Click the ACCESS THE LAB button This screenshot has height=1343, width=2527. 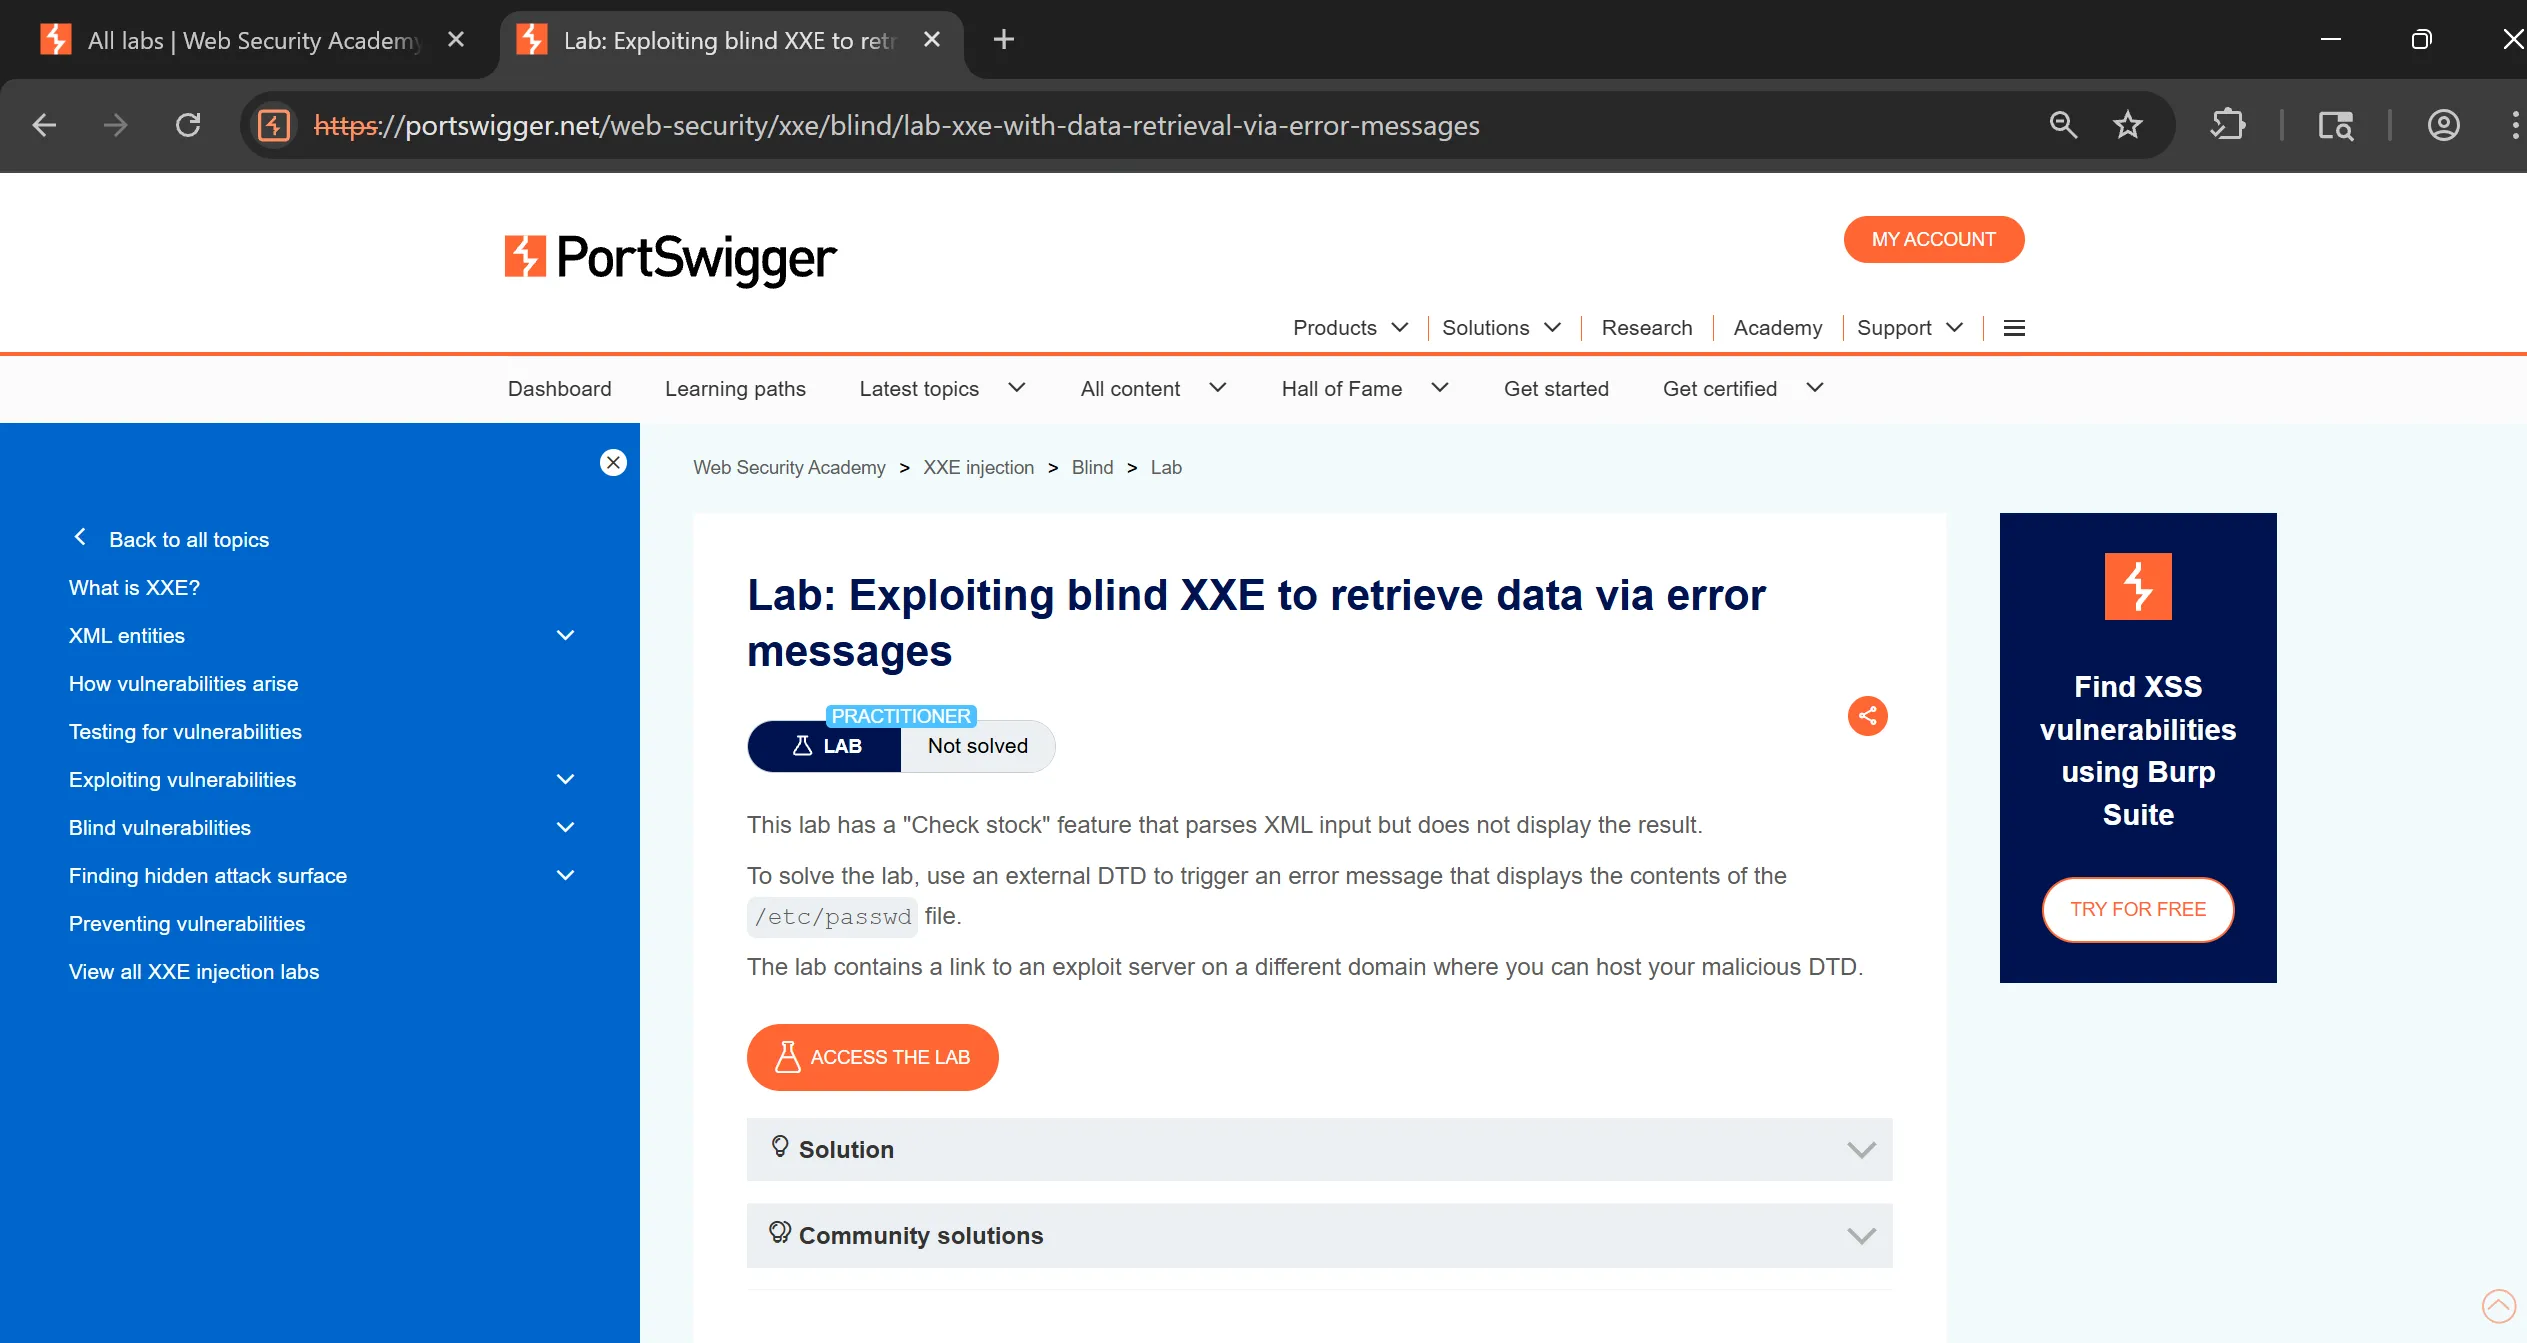[x=872, y=1057]
